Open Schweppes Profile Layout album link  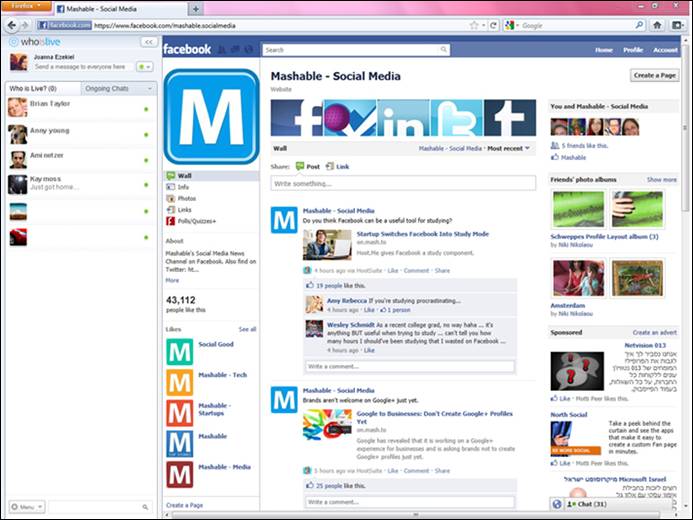(x=604, y=236)
